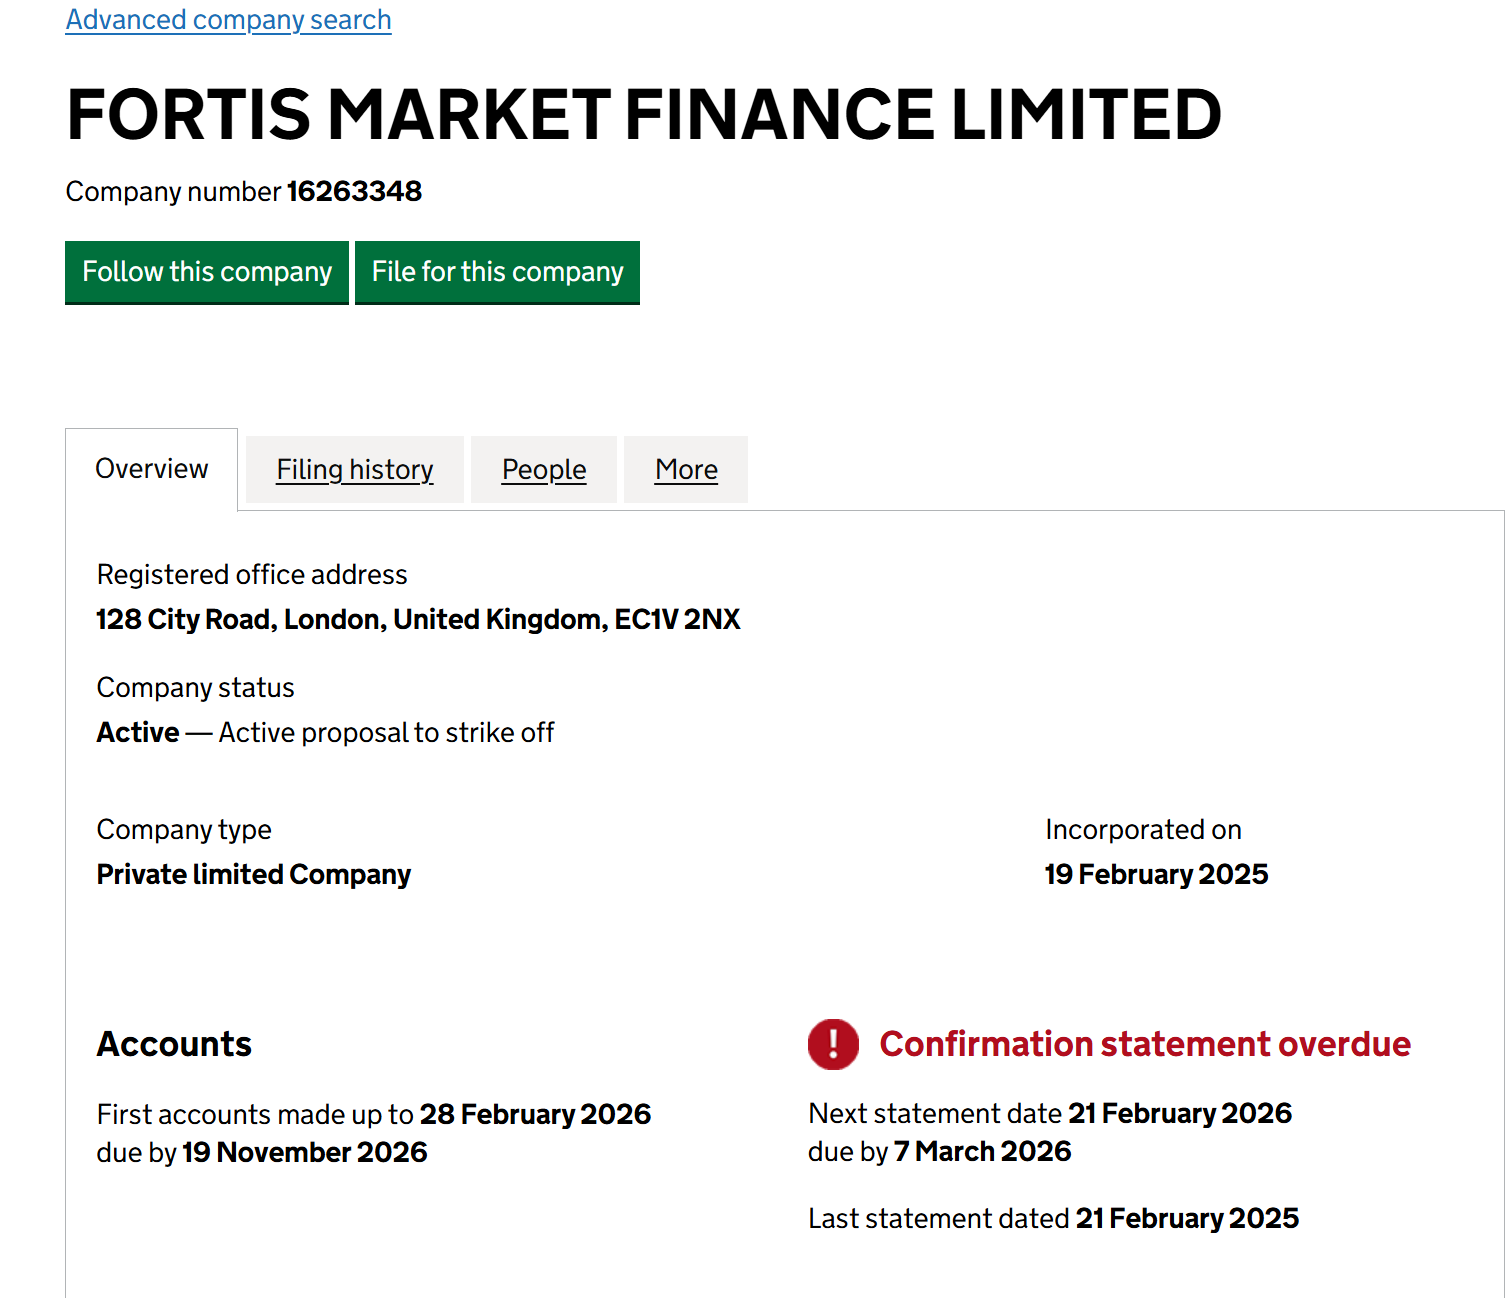This screenshot has width=1512, height=1298.
Task: Click the Company status label
Action: click(195, 688)
